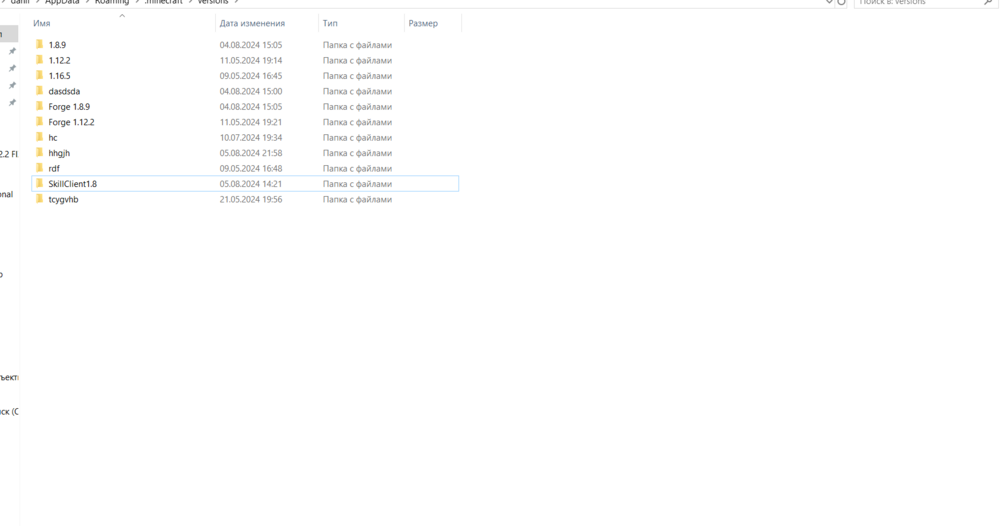Click the date 11.05.2024 19:21
Image resolution: width=1000 pixels, height=526 pixels.
click(x=251, y=122)
